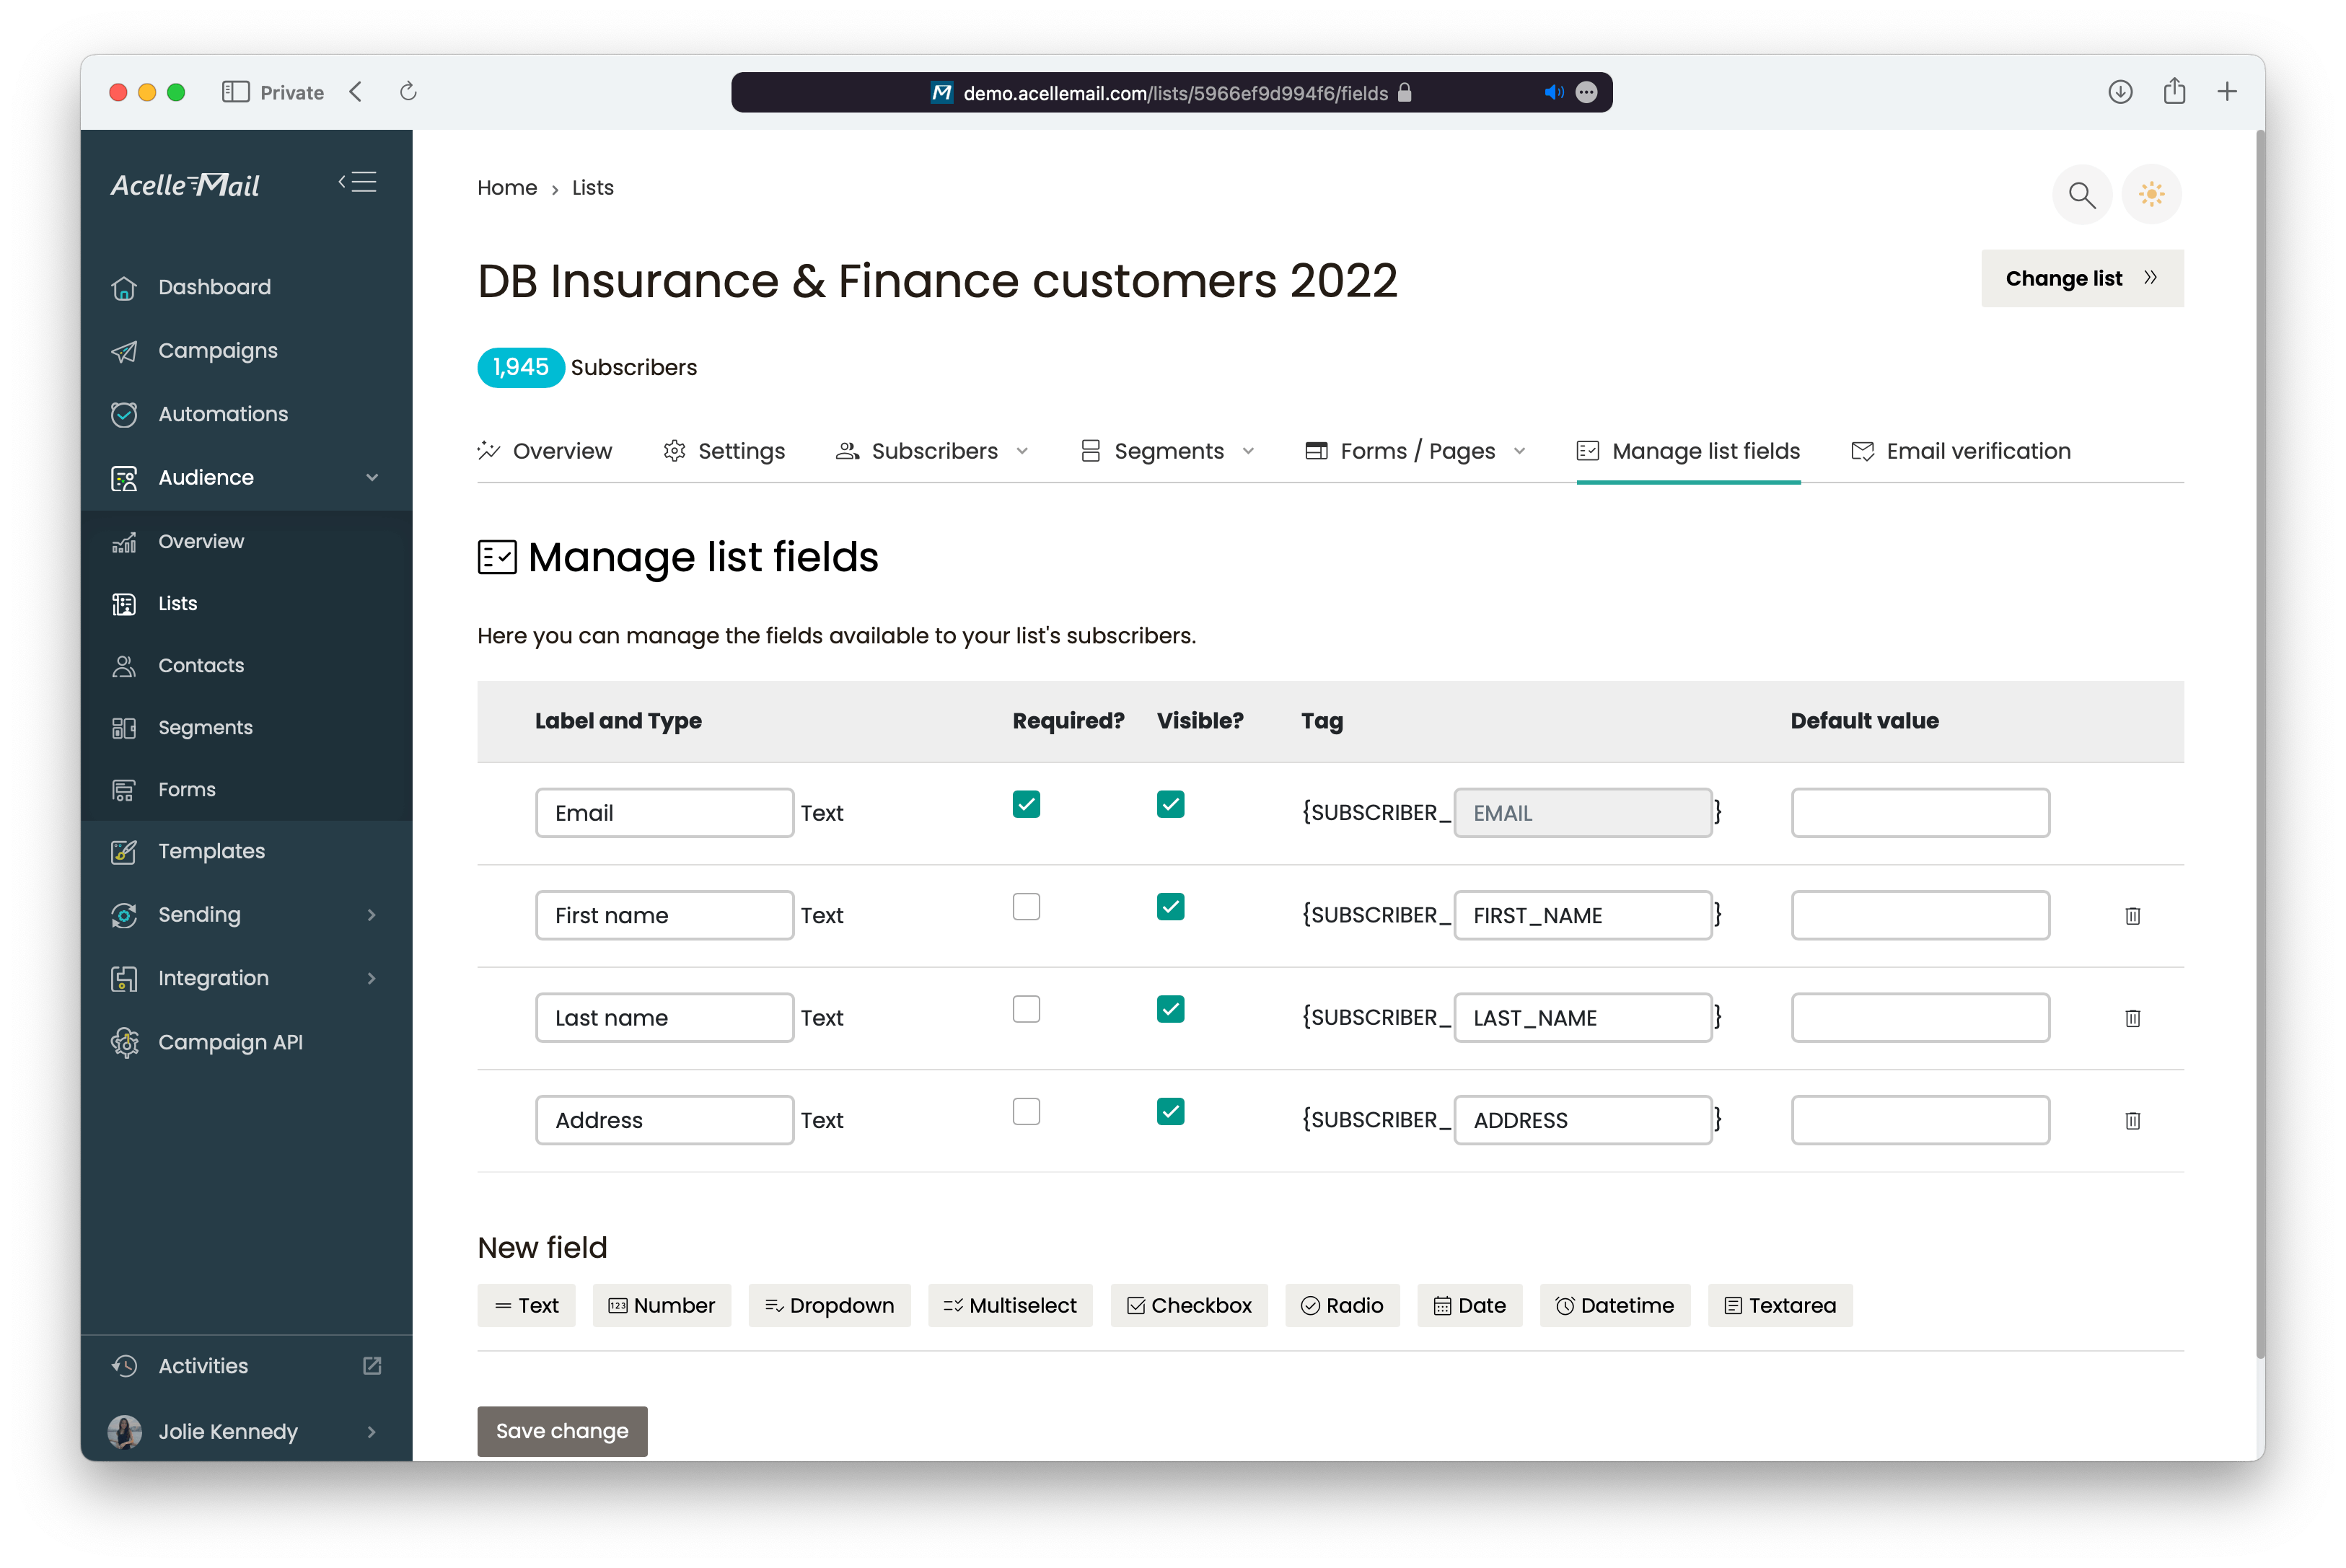
Task: Go to the Home breadcrumb link
Action: (507, 188)
